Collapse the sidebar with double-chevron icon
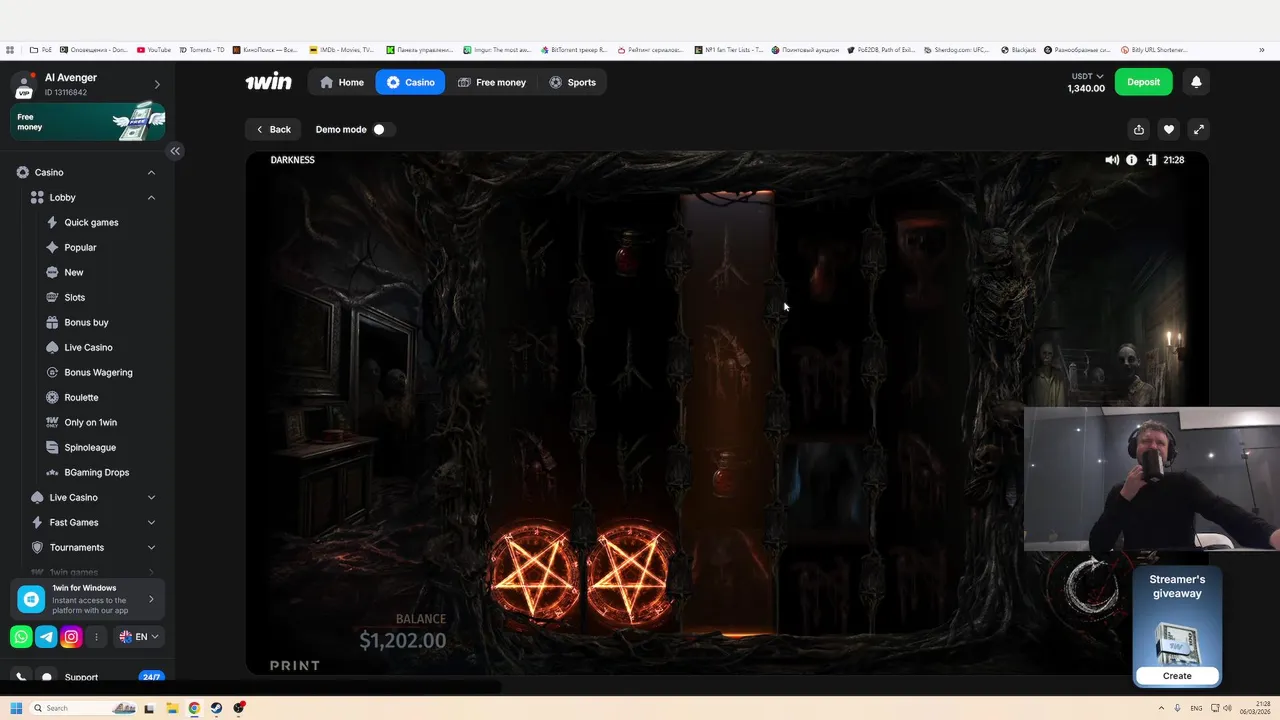This screenshot has height=720, width=1280. (x=175, y=151)
